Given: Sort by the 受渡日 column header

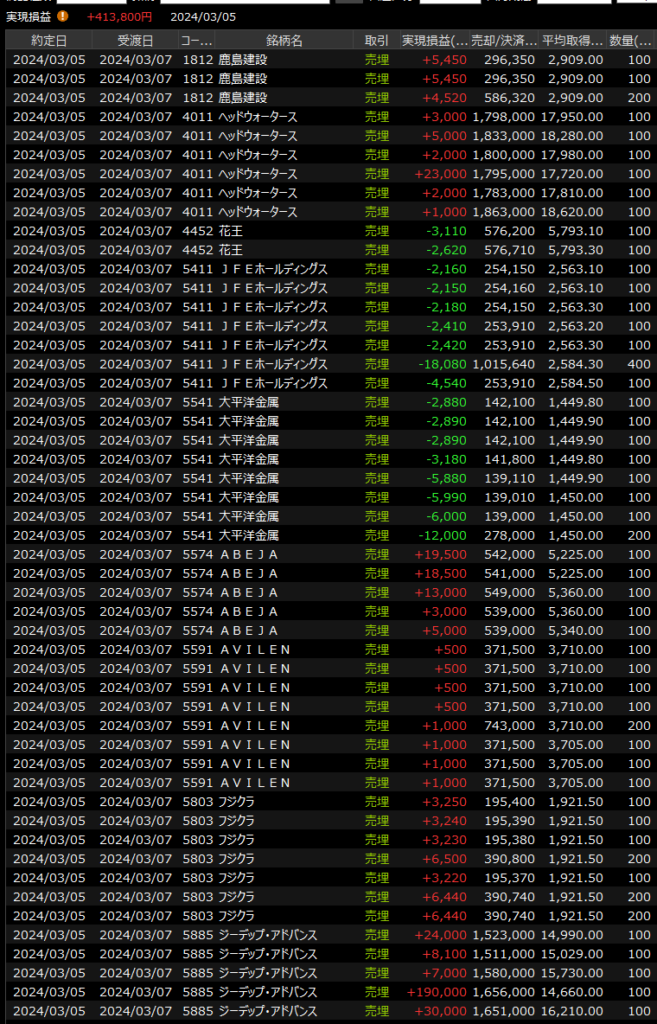Looking at the screenshot, I should pos(135,40).
